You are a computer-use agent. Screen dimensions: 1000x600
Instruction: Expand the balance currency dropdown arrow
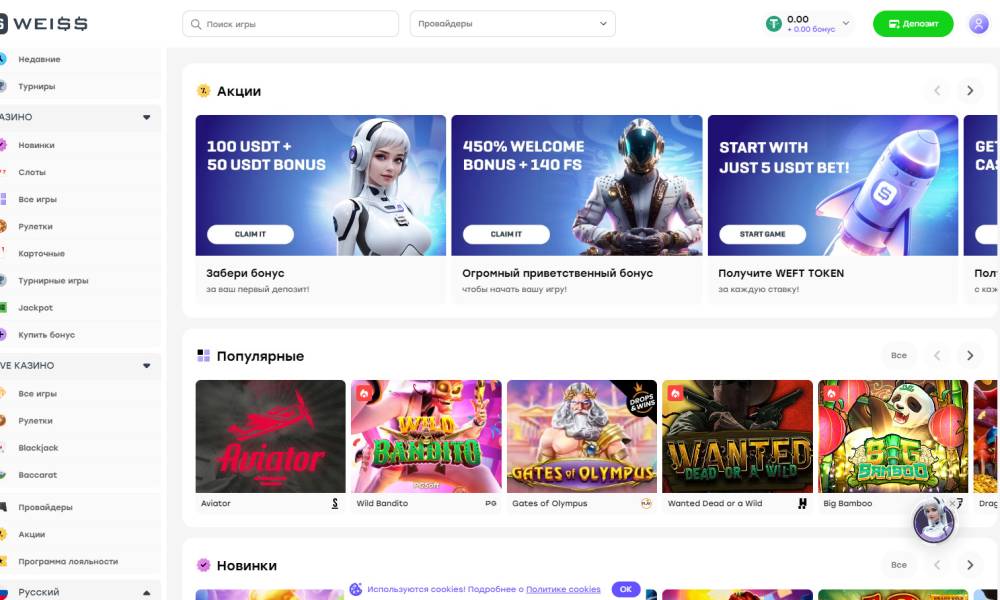click(846, 23)
